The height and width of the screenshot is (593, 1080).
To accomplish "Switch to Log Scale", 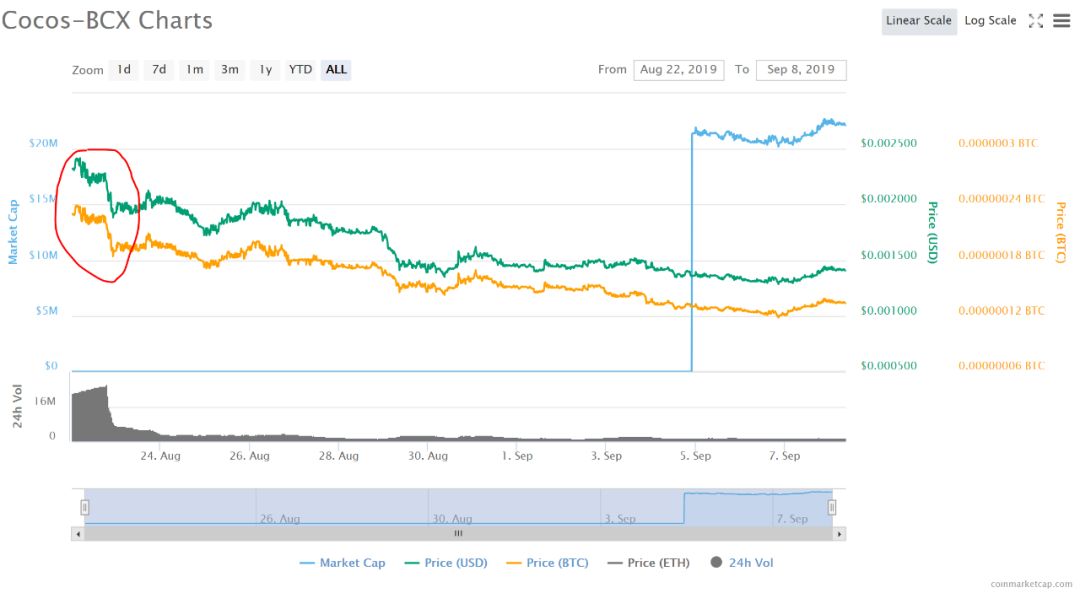I will pyautogui.click(x=990, y=21).
